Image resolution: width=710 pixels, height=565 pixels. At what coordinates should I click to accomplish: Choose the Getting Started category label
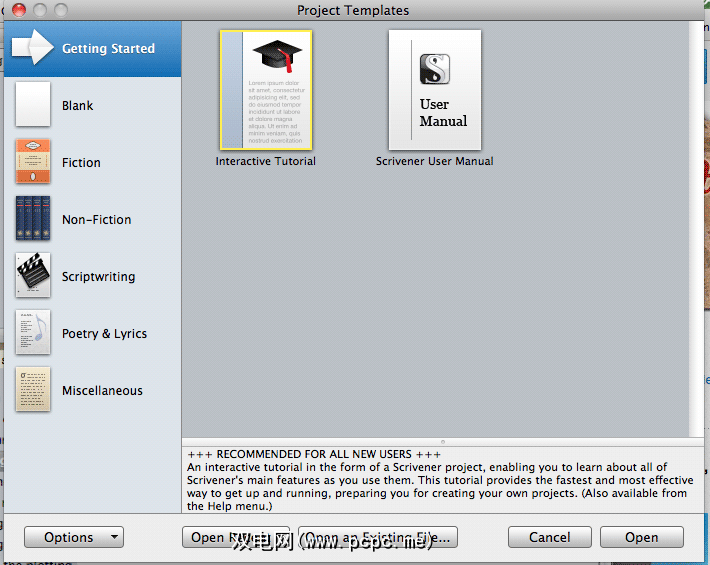pyautogui.click(x=108, y=48)
